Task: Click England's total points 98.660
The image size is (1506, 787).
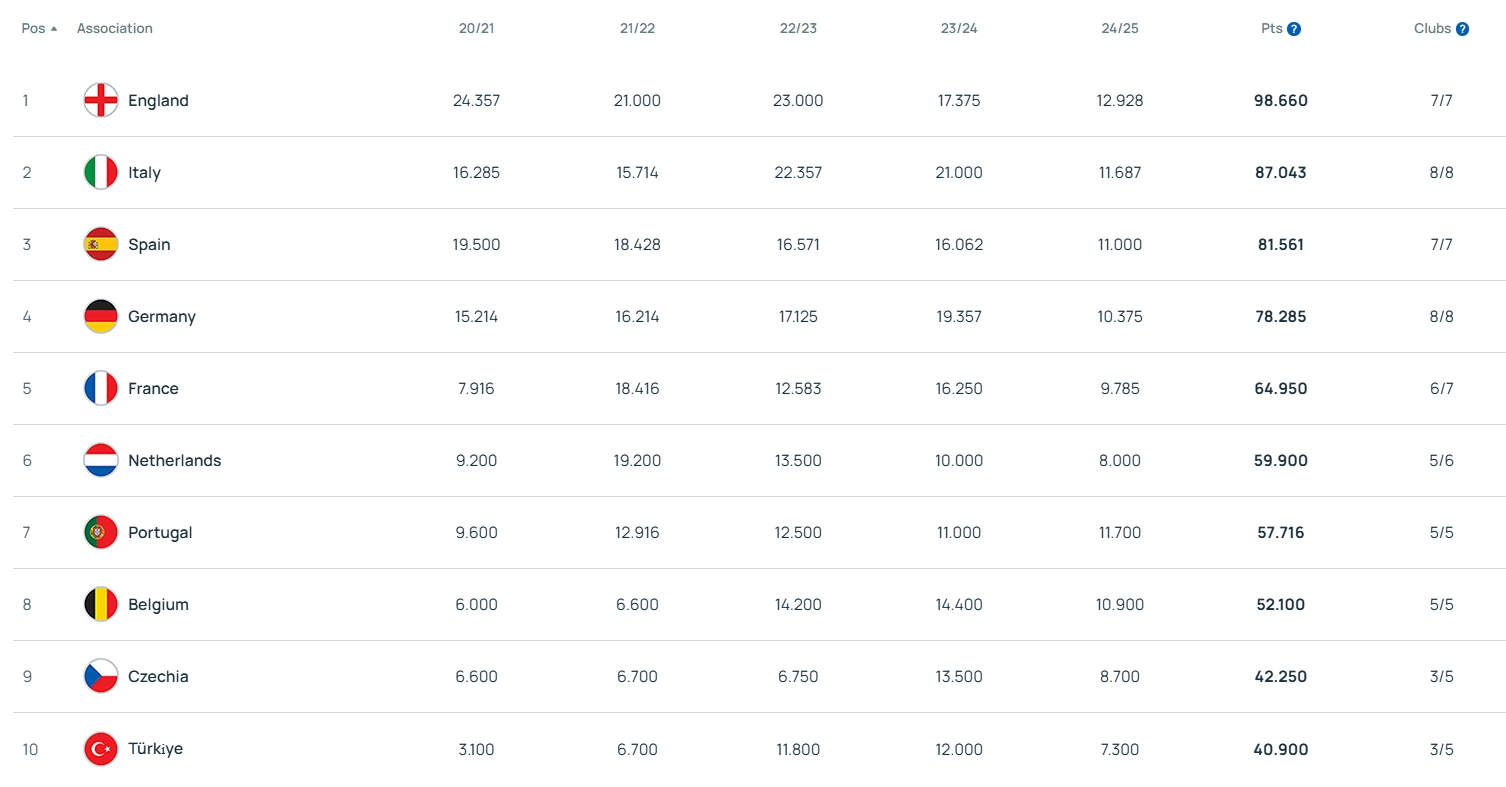Action: 1281,101
